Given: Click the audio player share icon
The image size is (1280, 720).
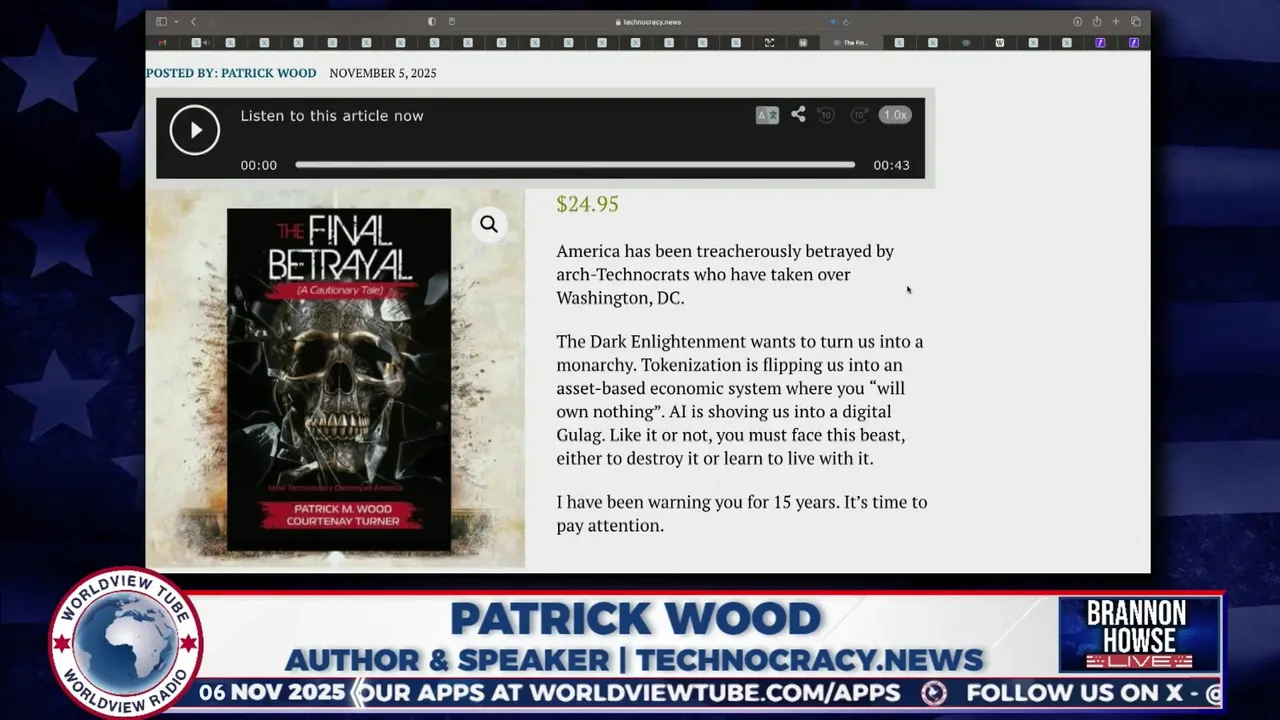Looking at the screenshot, I should (798, 115).
